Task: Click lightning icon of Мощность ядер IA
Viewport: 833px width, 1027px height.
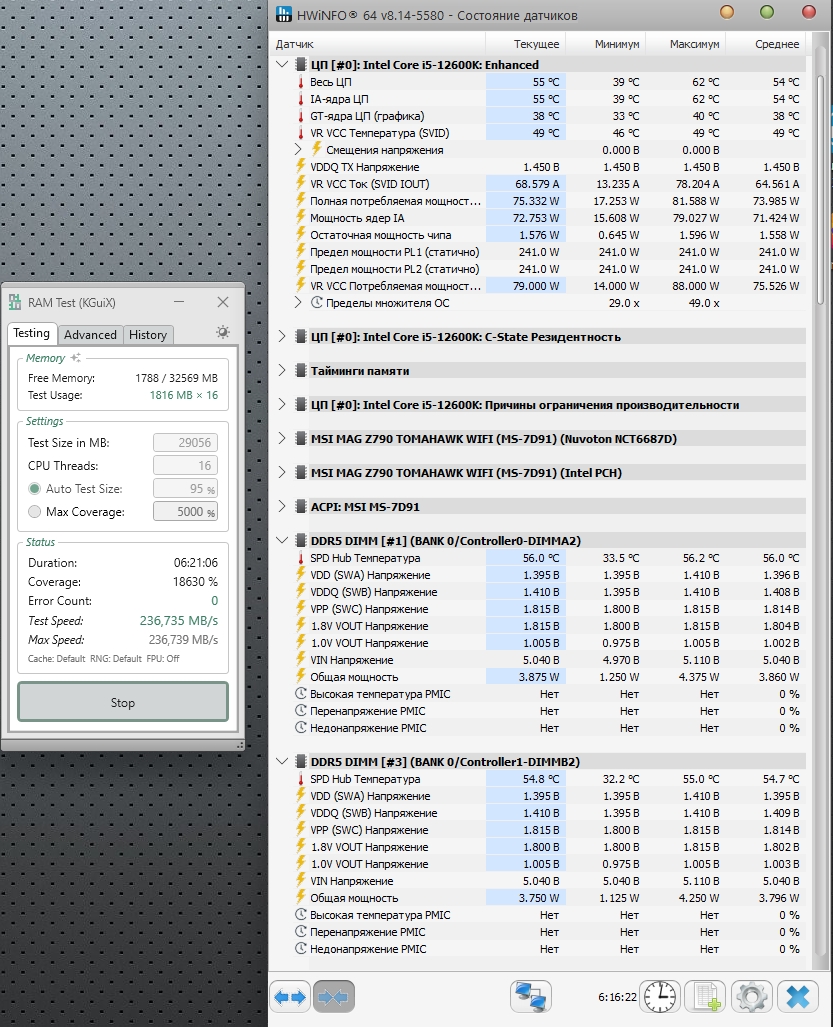Action: [301, 217]
